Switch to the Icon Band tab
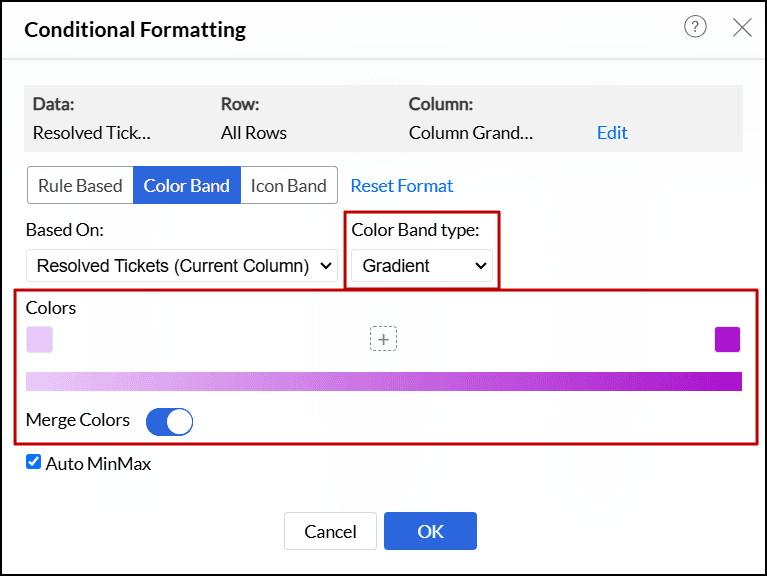The image size is (767, 576). click(x=288, y=186)
